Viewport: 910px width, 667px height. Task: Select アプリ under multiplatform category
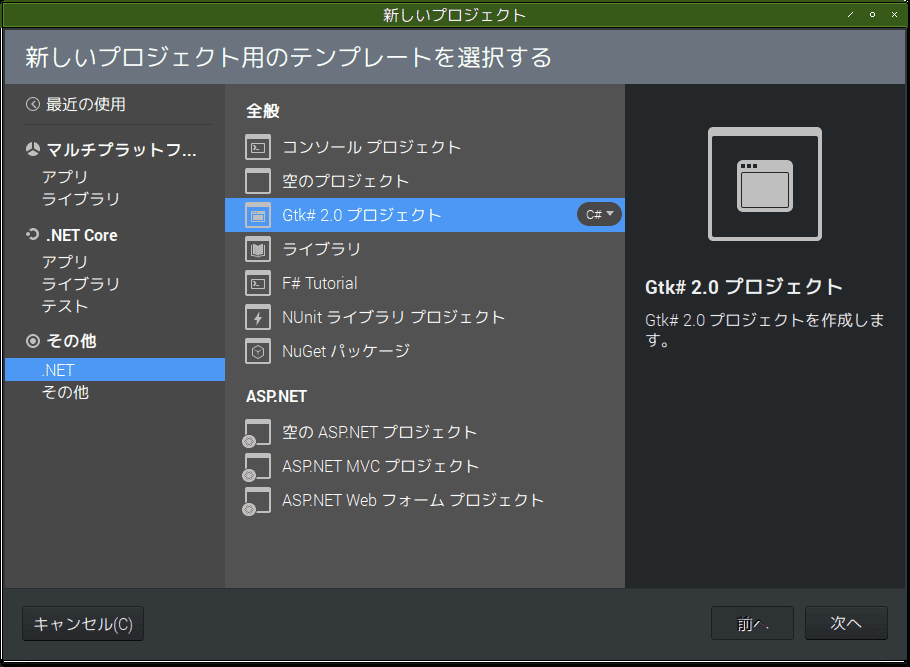point(65,176)
